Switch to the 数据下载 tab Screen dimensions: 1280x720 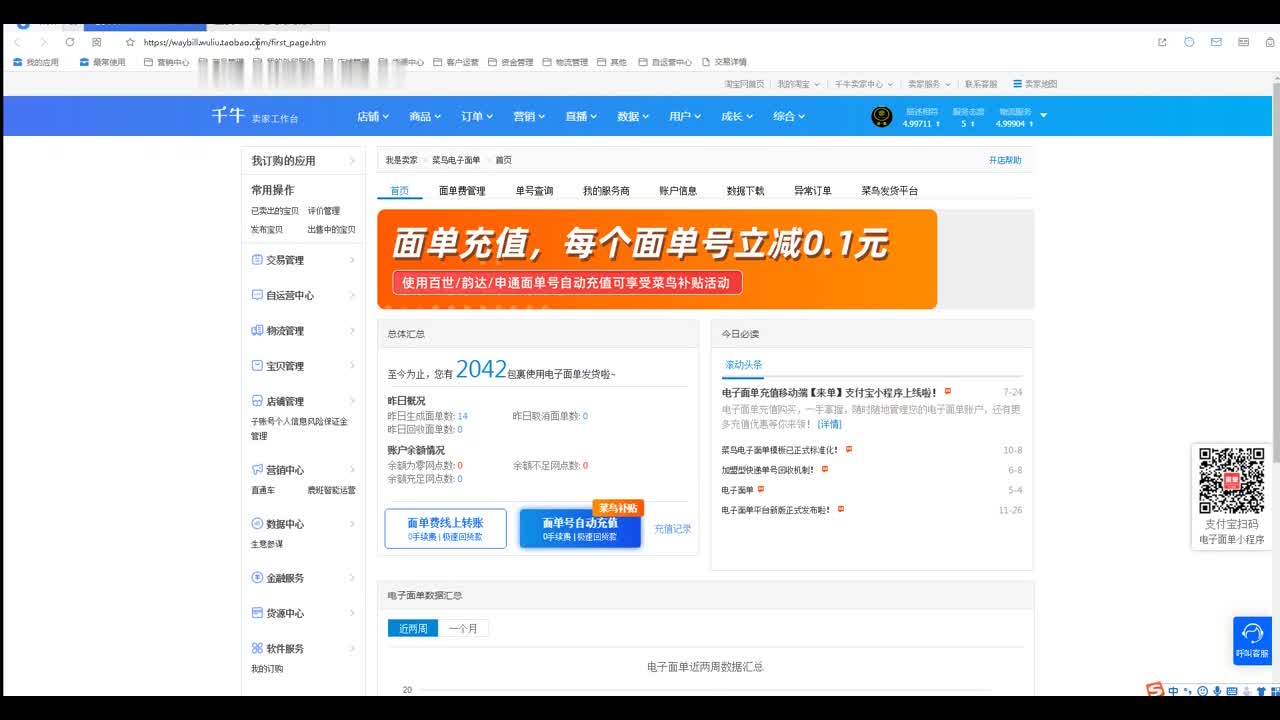point(745,191)
